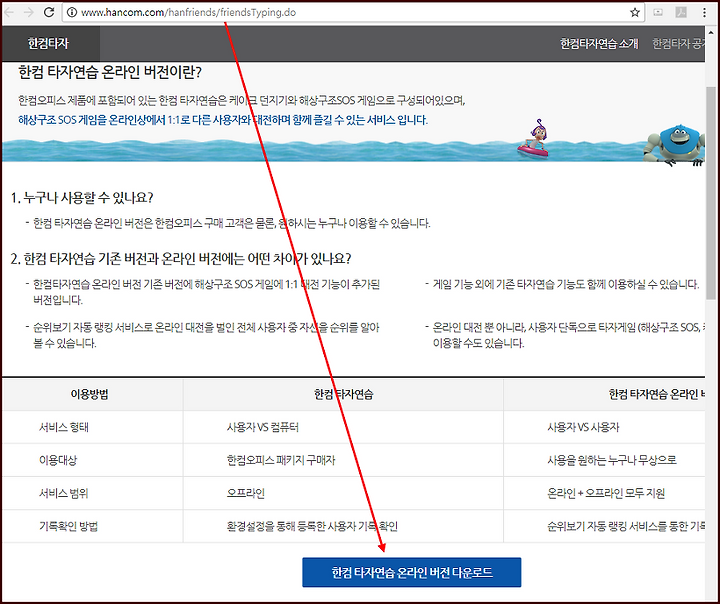Click intro line 한컴오피스 제품에 포함되어 있는
Image resolution: width=720 pixels, height=604 pixels.
(242, 100)
